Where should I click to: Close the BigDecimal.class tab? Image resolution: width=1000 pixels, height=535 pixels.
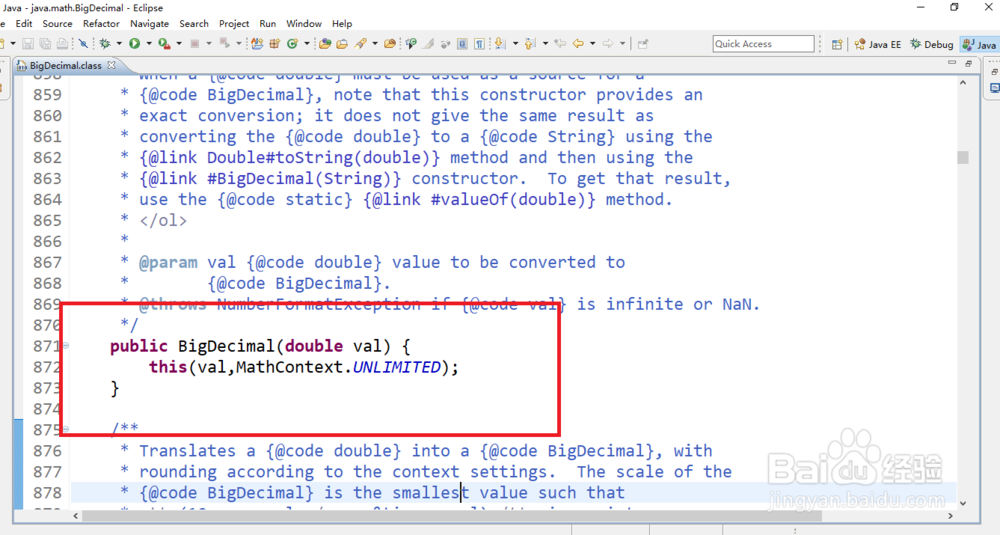click(x=112, y=65)
